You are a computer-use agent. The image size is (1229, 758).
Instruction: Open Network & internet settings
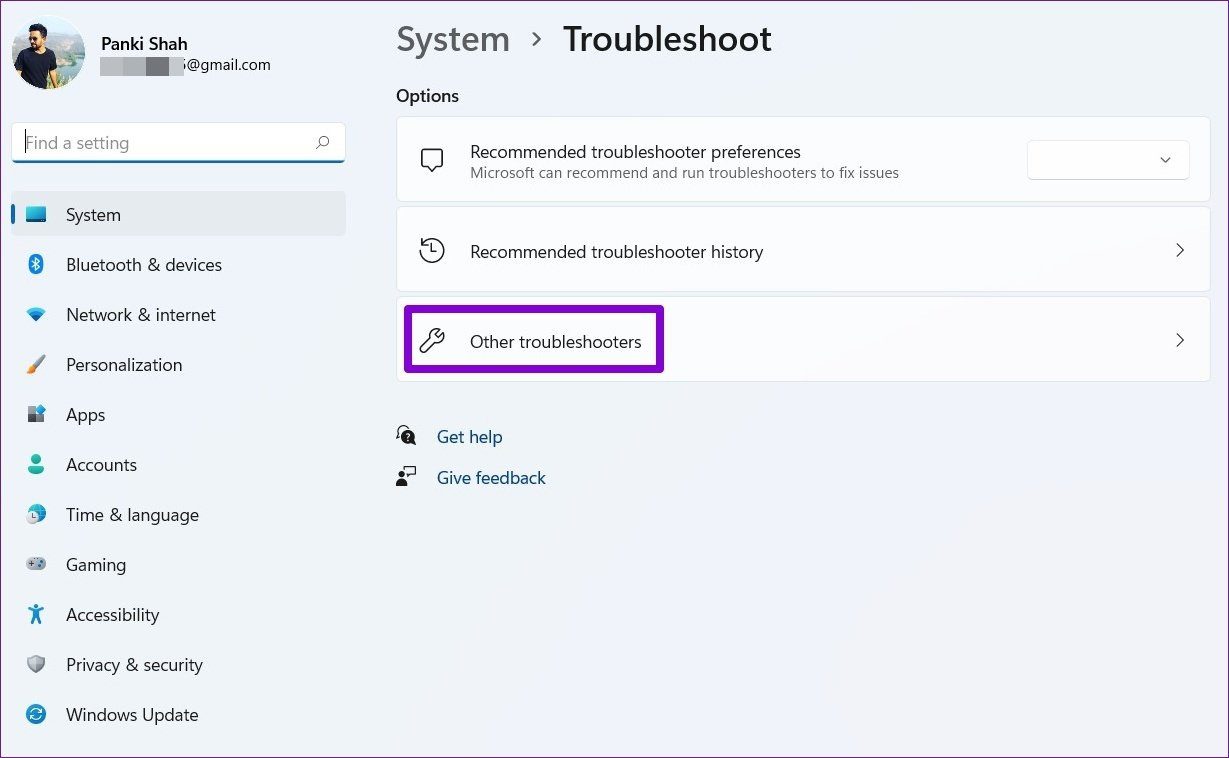tap(178, 315)
